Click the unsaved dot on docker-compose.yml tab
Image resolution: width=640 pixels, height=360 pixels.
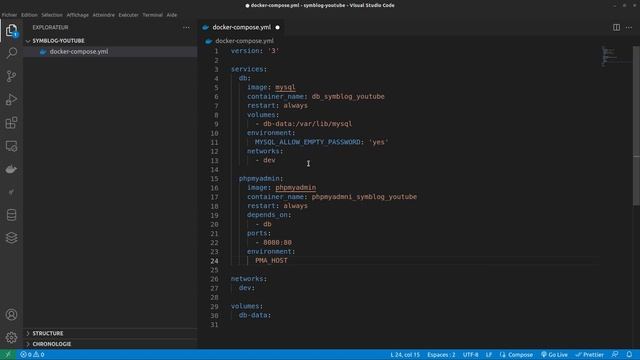(x=278, y=27)
